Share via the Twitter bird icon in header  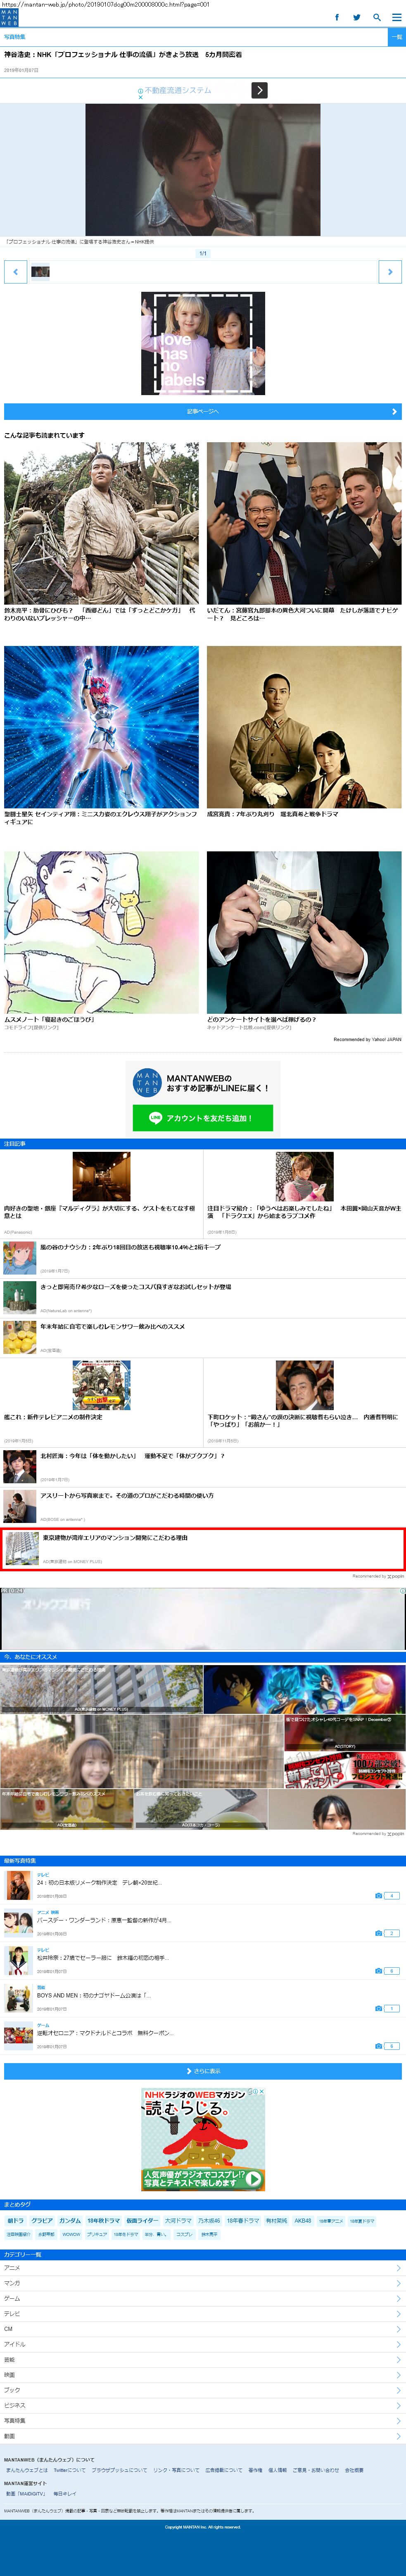pyautogui.click(x=356, y=17)
